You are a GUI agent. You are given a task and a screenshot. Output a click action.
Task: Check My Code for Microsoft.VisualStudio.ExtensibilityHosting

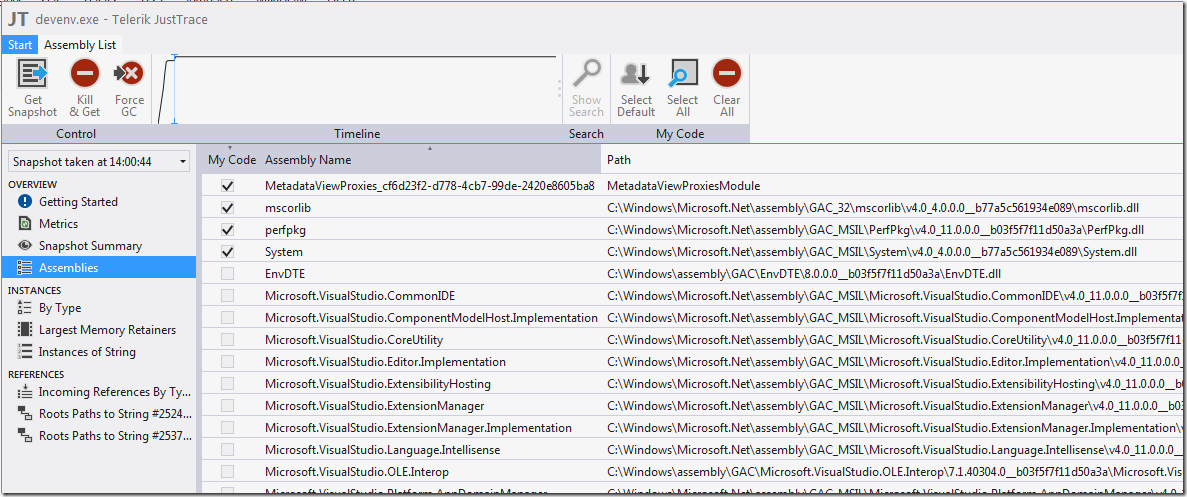pyautogui.click(x=227, y=384)
